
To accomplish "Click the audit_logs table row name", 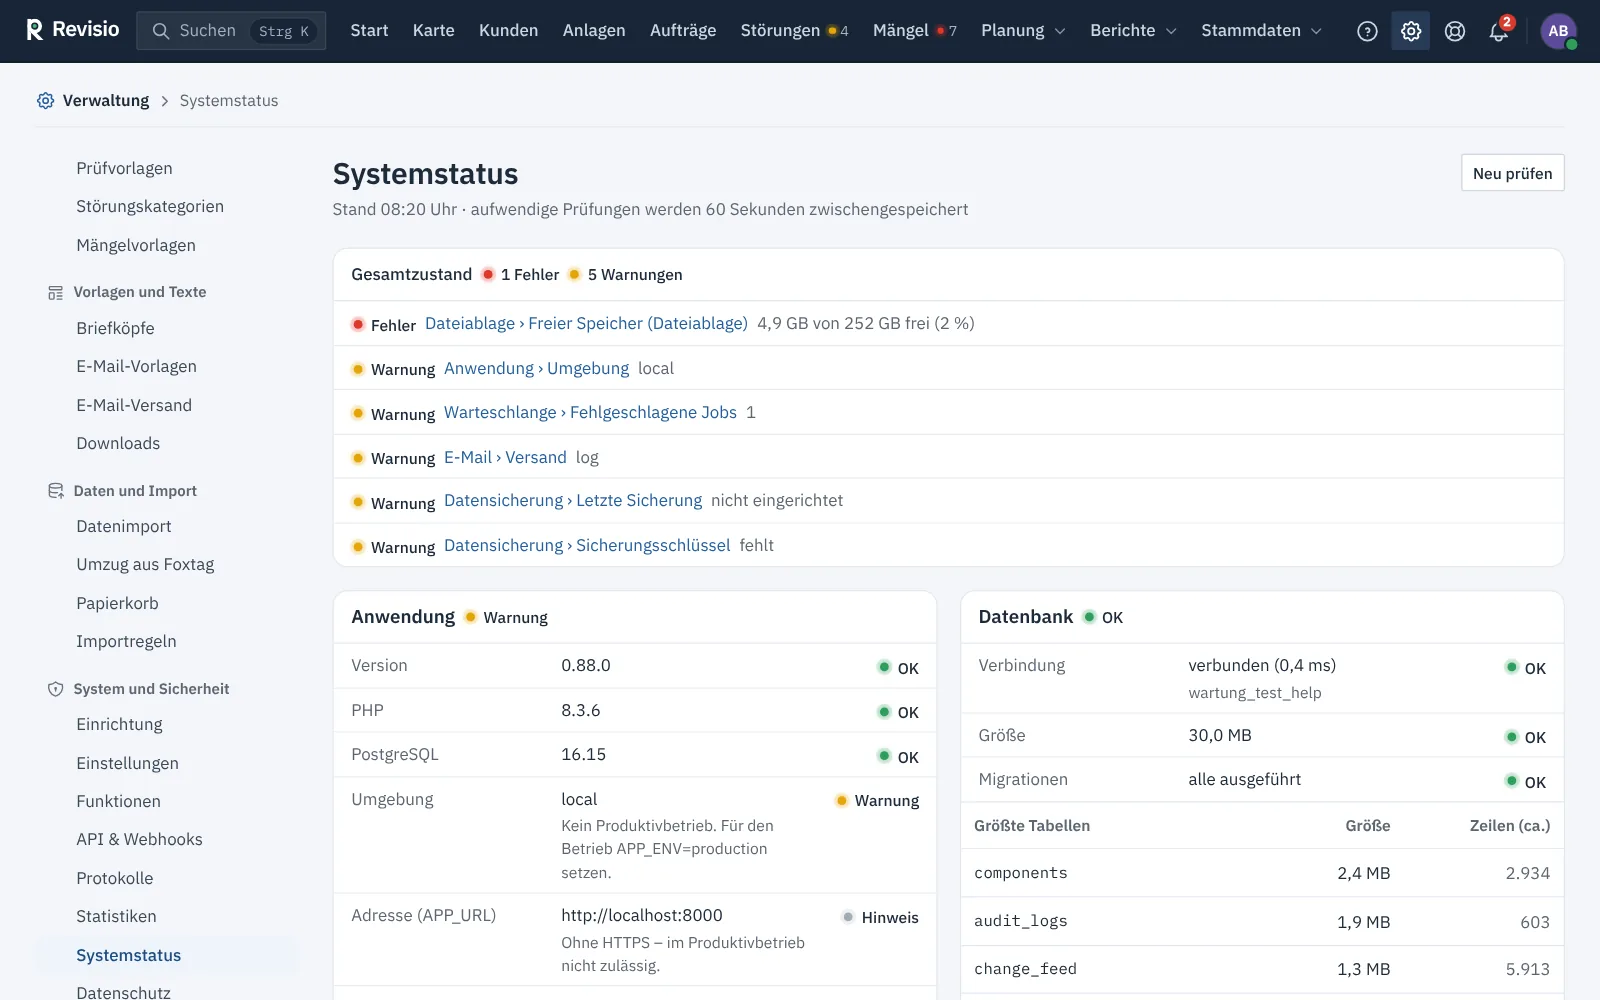I will [x=1021, y=921].
